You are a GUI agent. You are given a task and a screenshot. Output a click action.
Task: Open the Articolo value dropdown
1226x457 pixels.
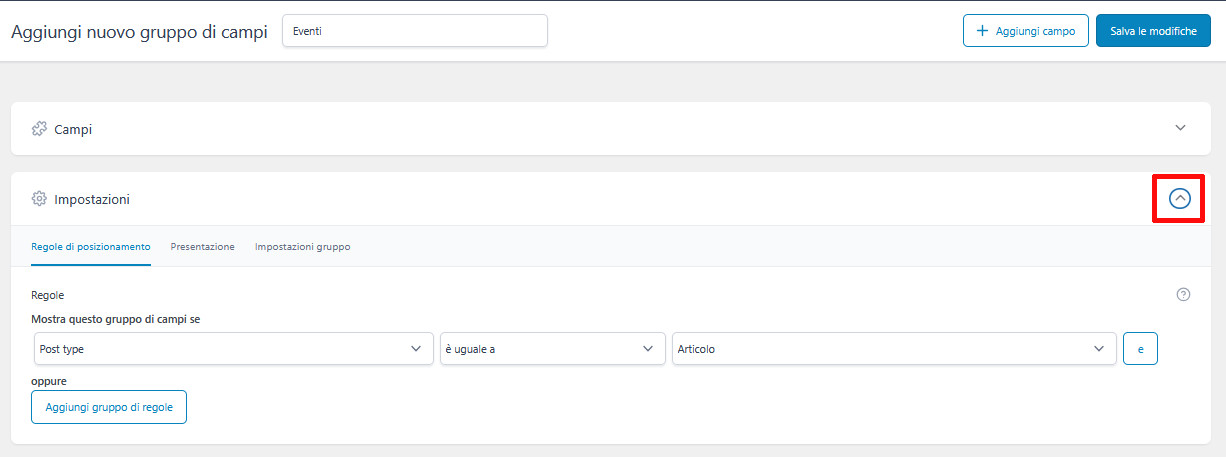point(894,349)
